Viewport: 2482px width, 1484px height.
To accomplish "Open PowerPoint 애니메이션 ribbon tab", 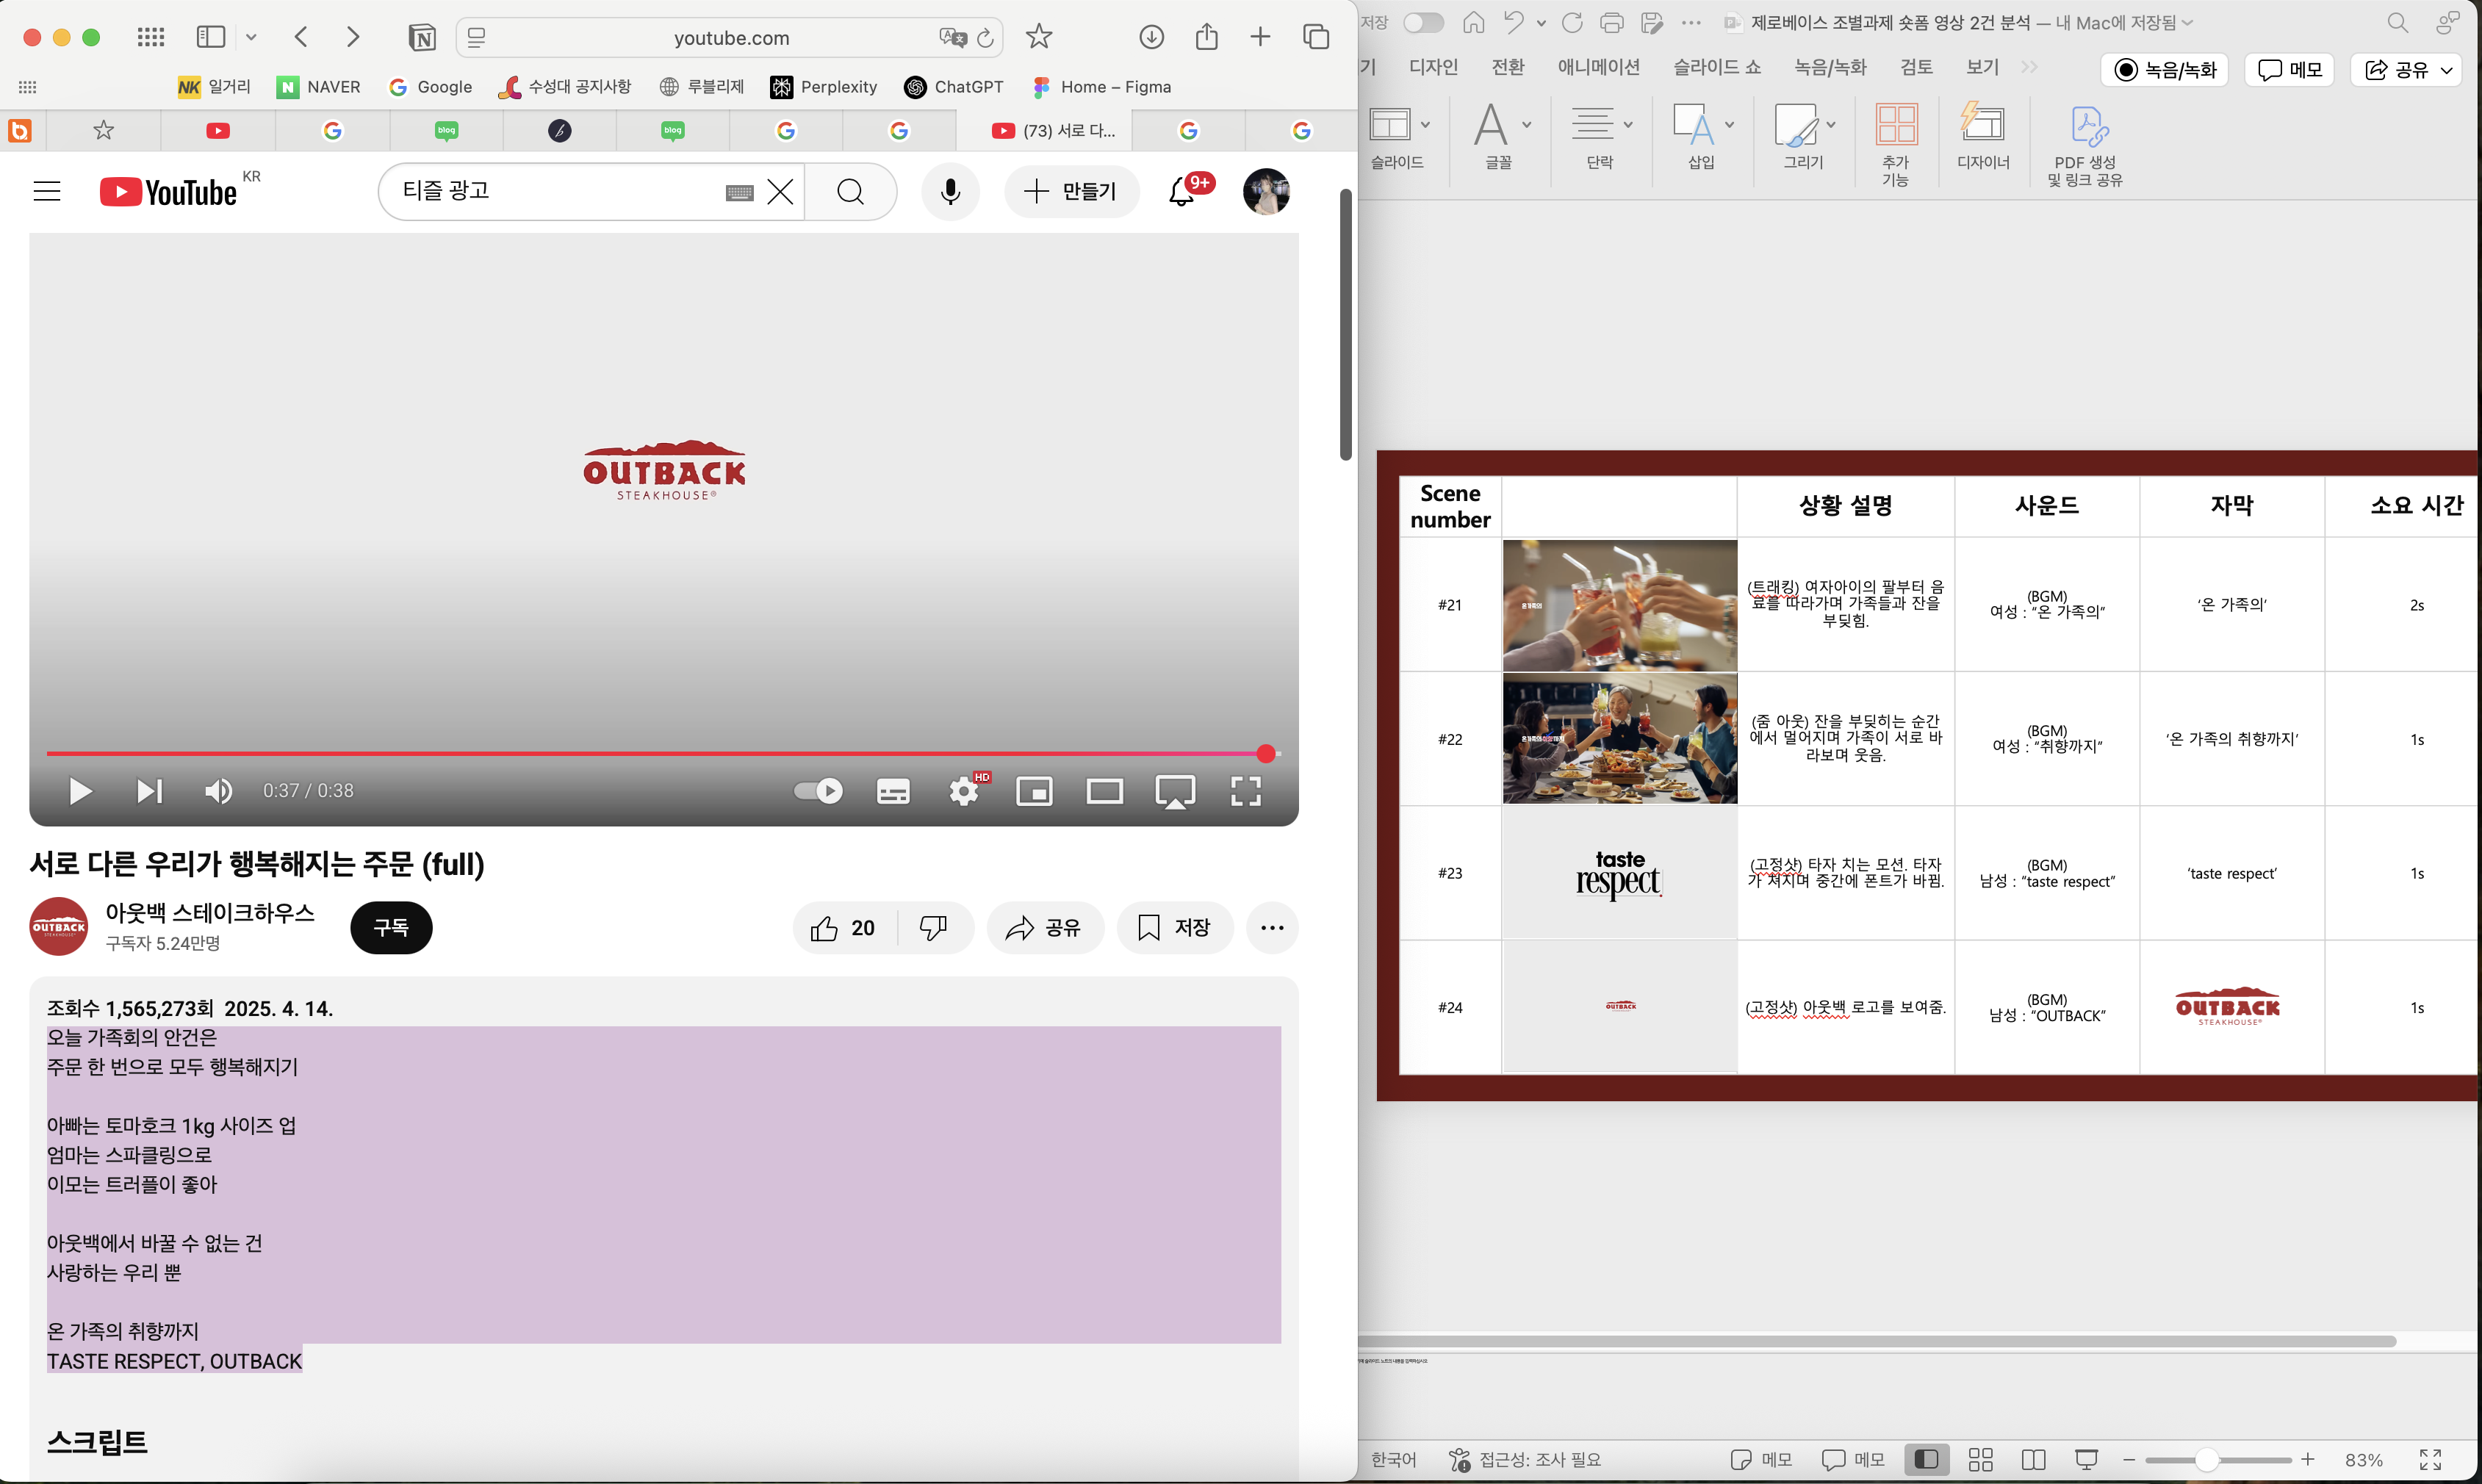I will [x=1598, y=67].
